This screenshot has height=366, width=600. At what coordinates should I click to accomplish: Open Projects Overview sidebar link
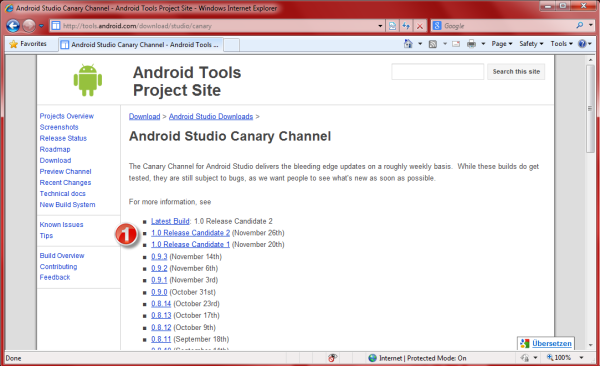point(67,116)
